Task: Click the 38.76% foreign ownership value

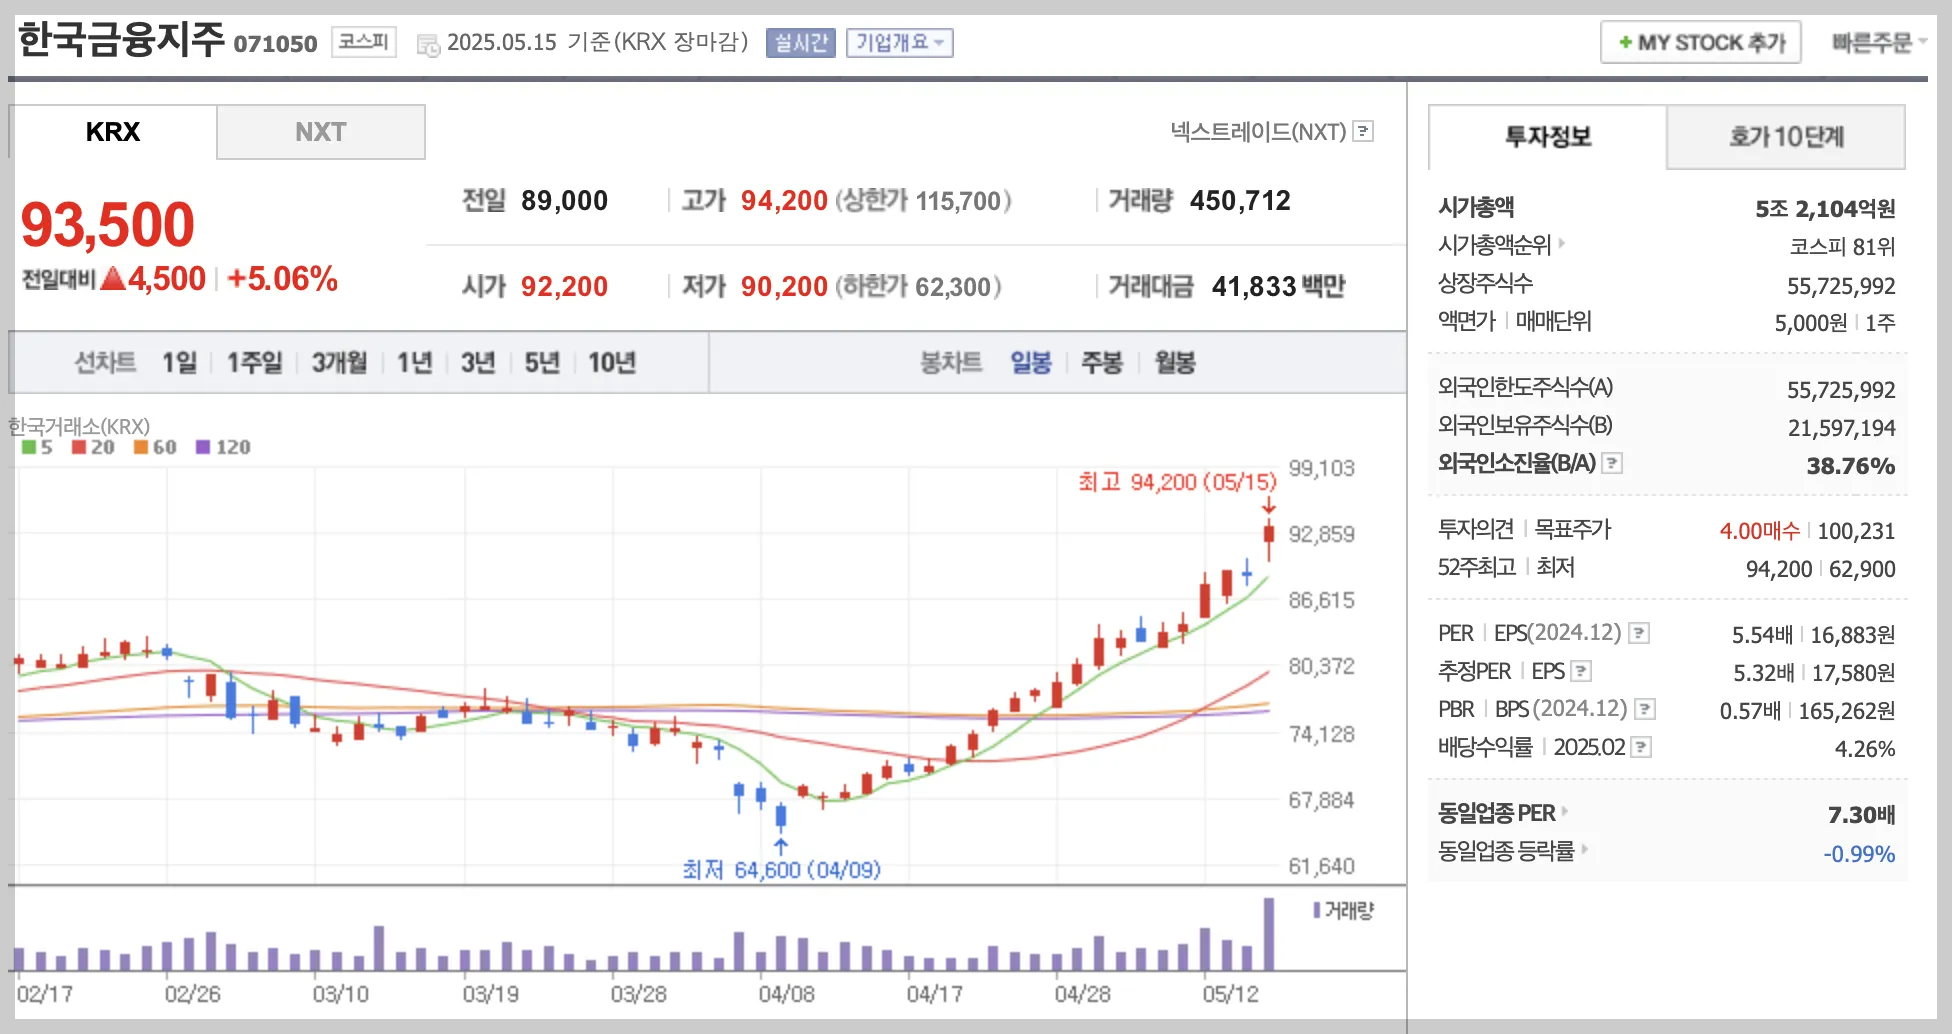Action: (1850, 466)
